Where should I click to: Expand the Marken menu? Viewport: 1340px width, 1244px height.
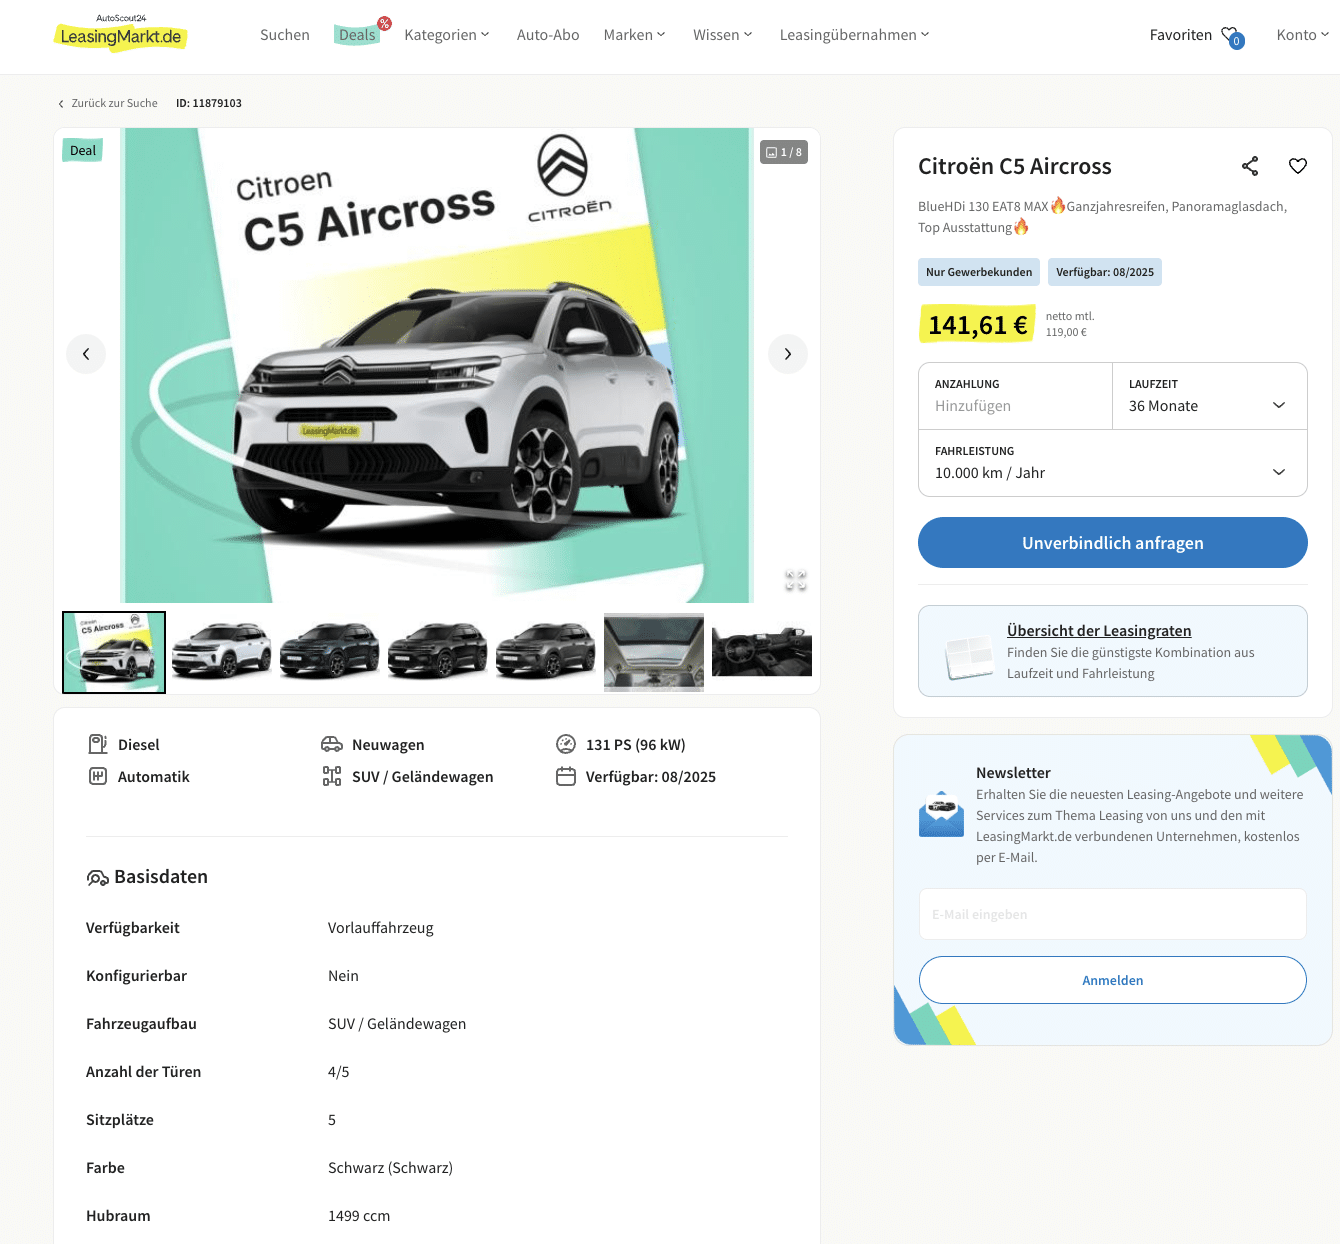(634, 35)
